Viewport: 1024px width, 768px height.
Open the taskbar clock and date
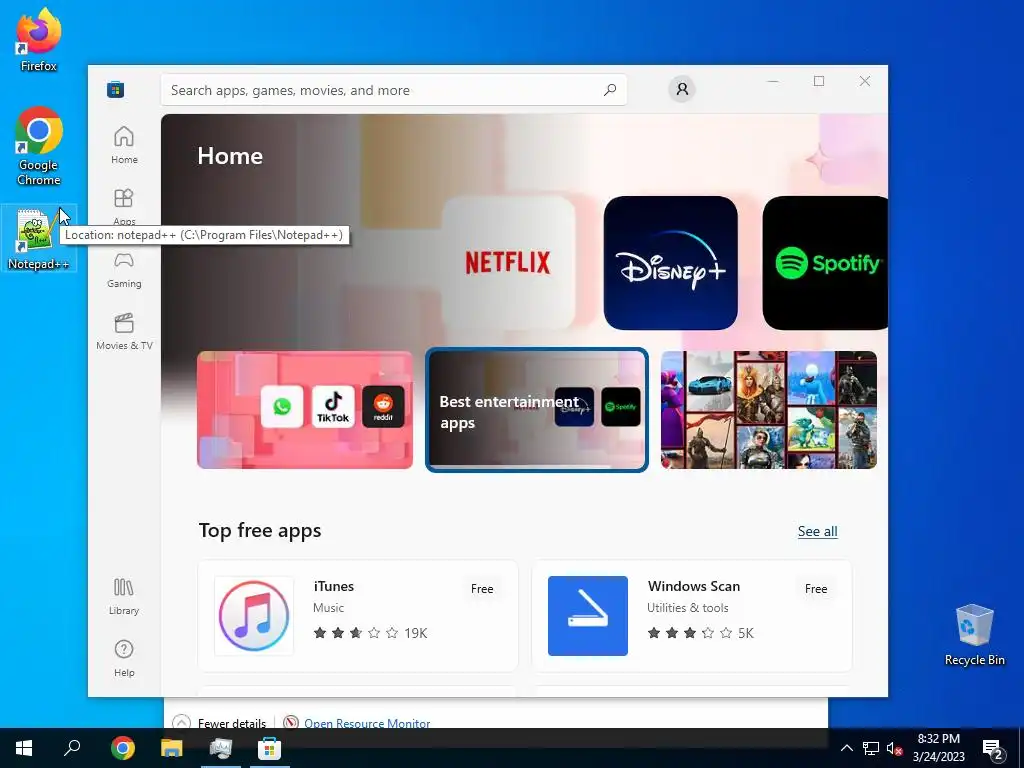(x=938, y=748)
